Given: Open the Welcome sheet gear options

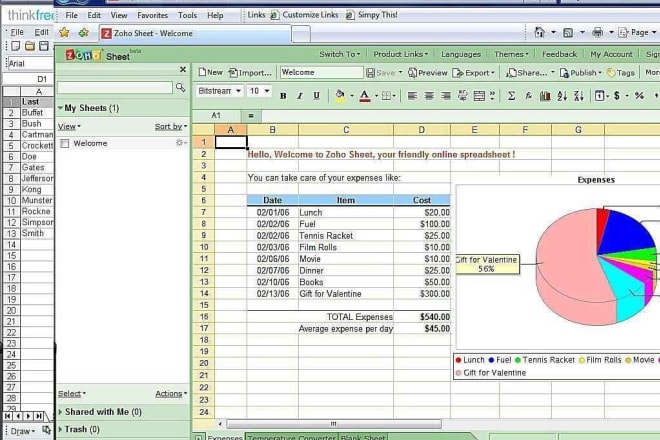Looking at the screenshot, I should [x=180, y=143].
